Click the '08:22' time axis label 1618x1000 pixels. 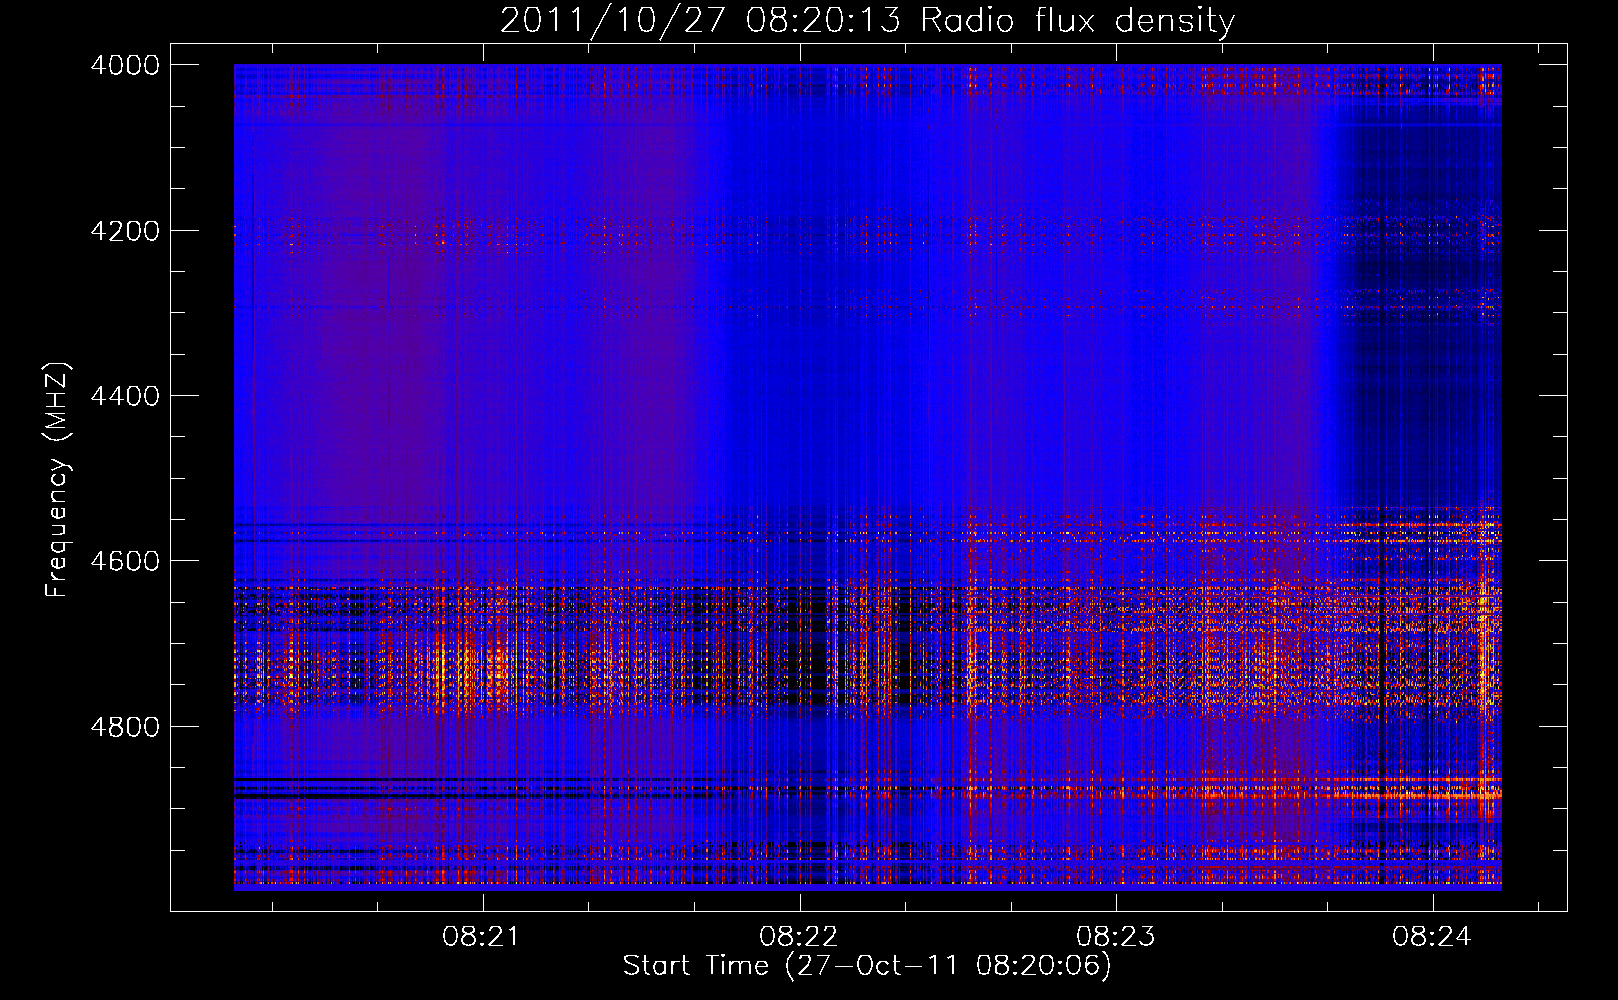click(799, 937)
